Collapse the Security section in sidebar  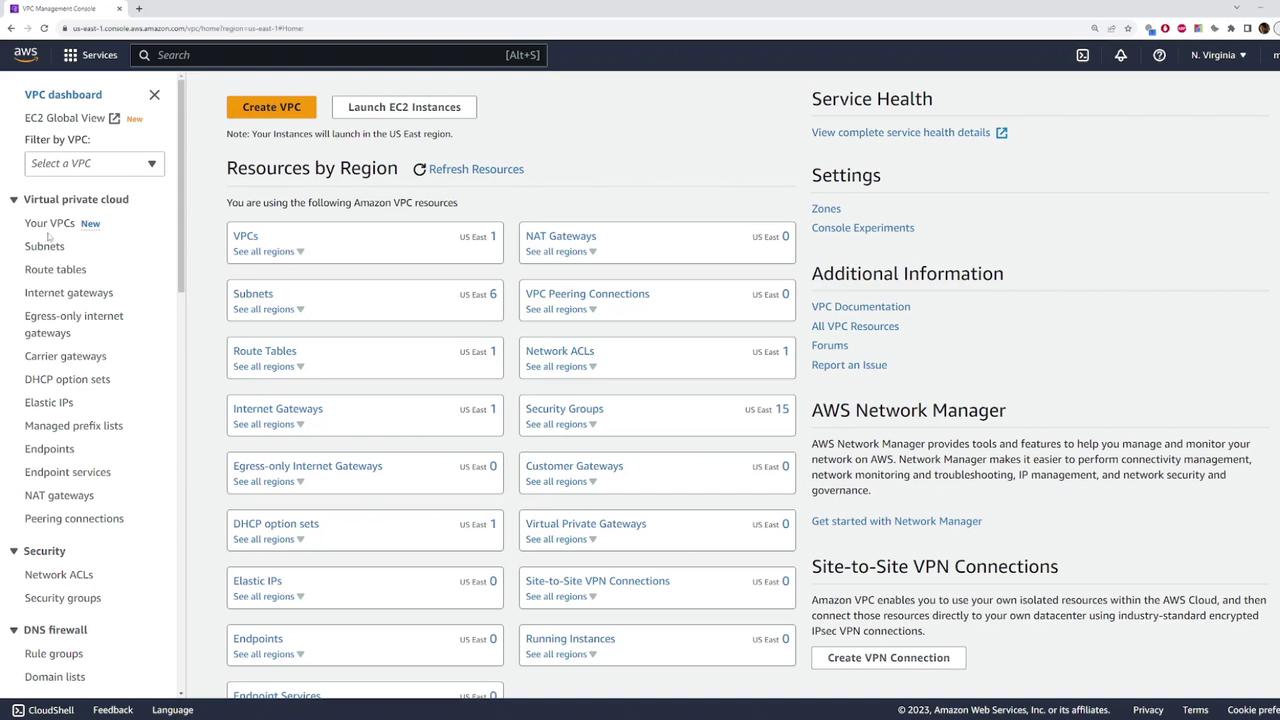pyautogui.click(x=14, y=551)
